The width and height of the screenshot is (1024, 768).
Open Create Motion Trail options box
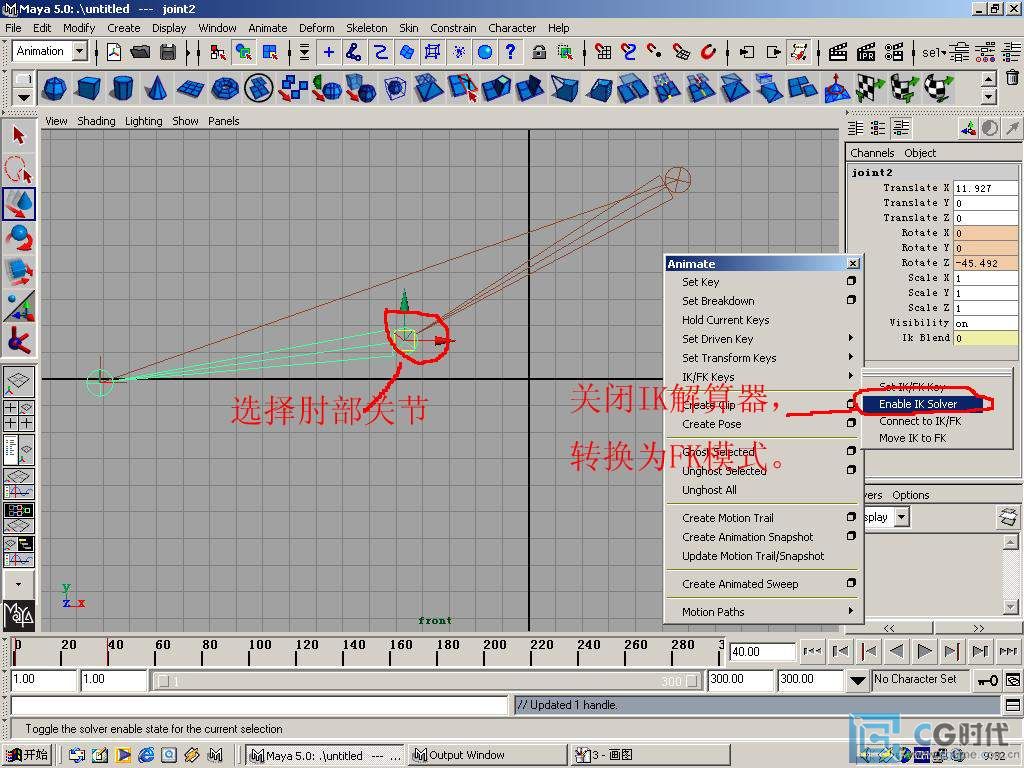[x=851, y=517]
